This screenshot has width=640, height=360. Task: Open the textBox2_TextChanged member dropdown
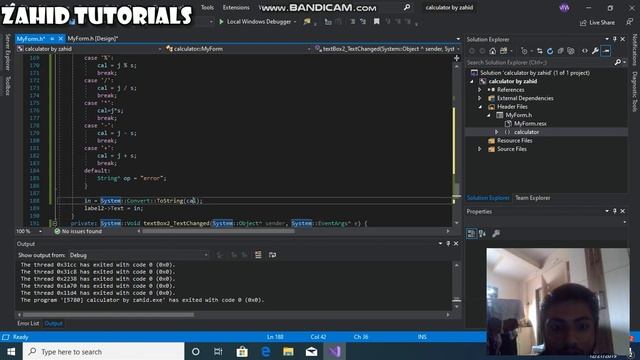[x=387, y=49]
